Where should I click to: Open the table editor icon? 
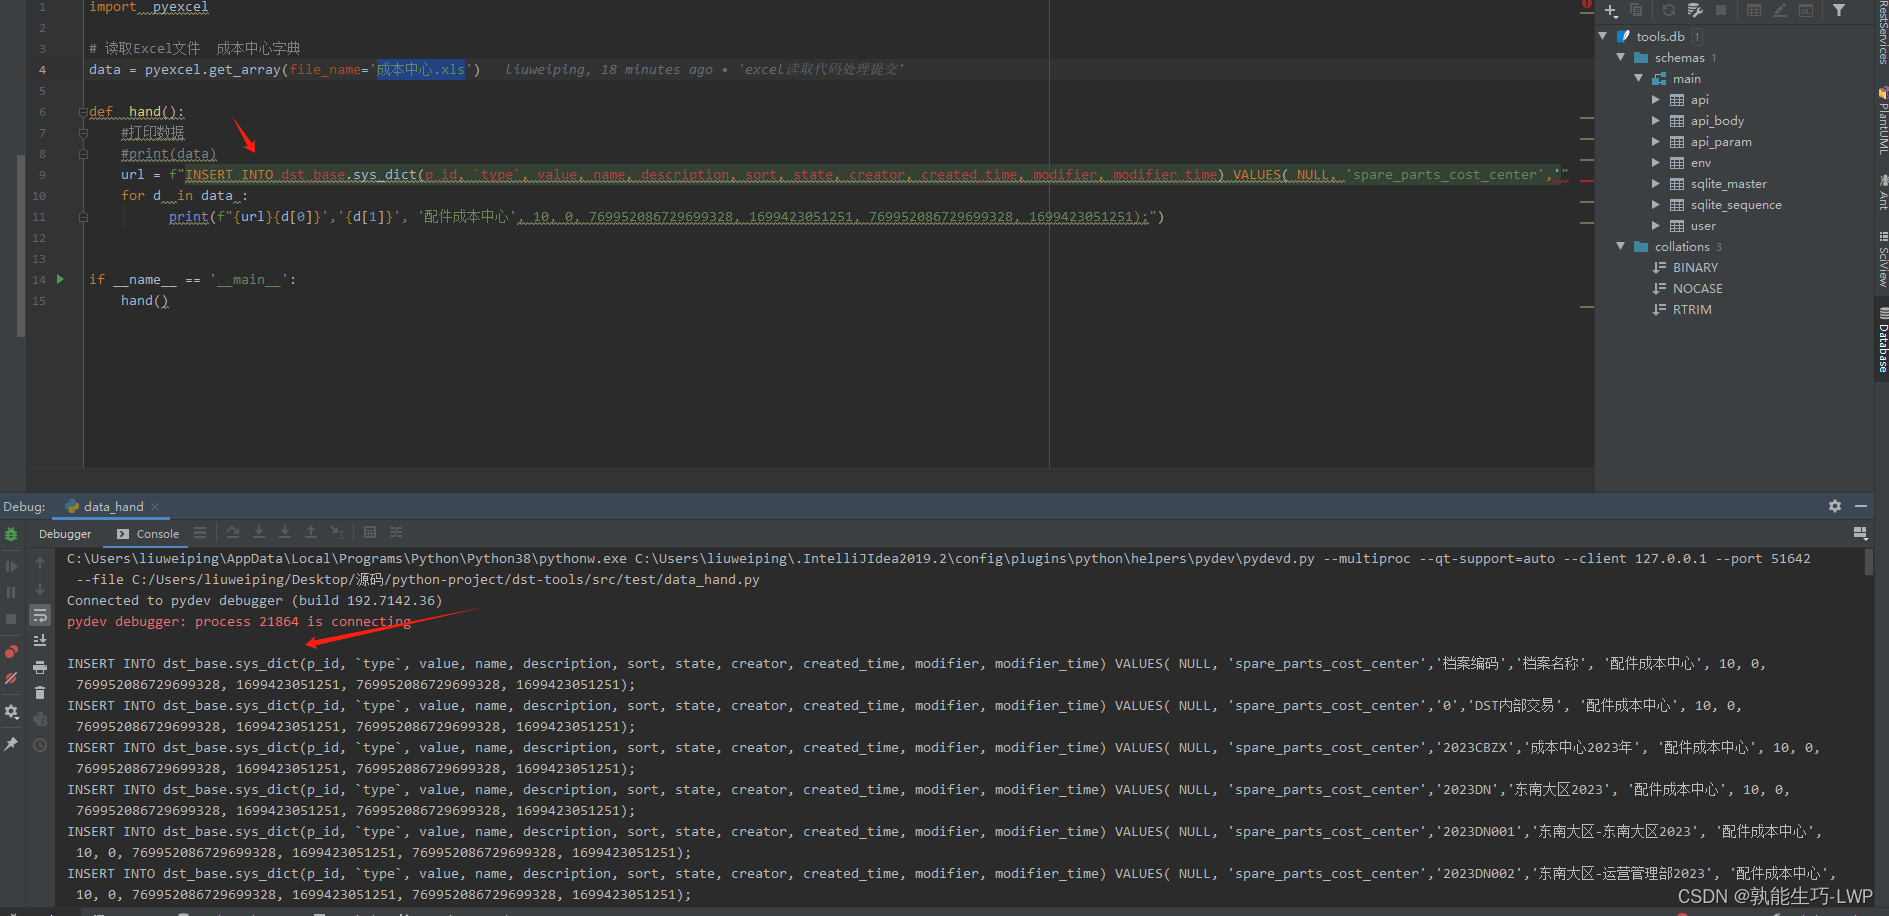point(1754,11)
